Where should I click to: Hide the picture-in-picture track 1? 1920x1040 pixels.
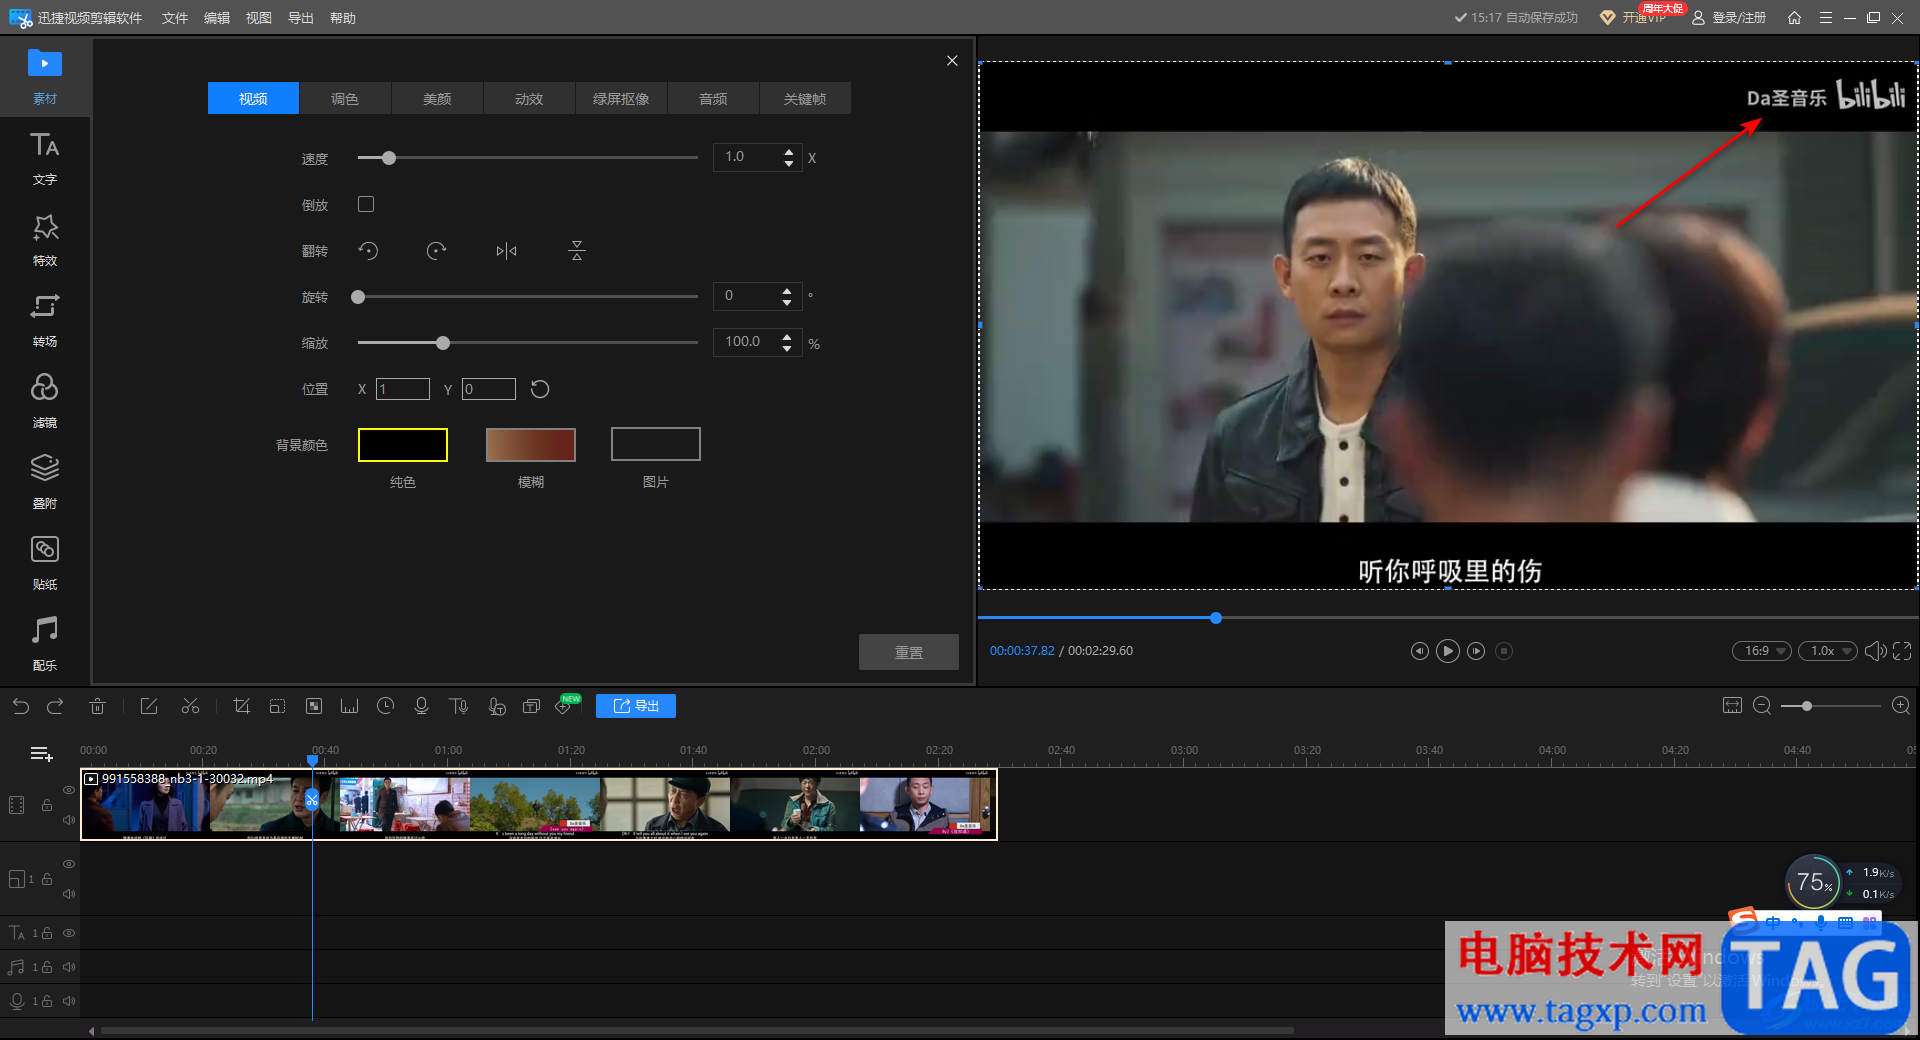pos(69,864)
